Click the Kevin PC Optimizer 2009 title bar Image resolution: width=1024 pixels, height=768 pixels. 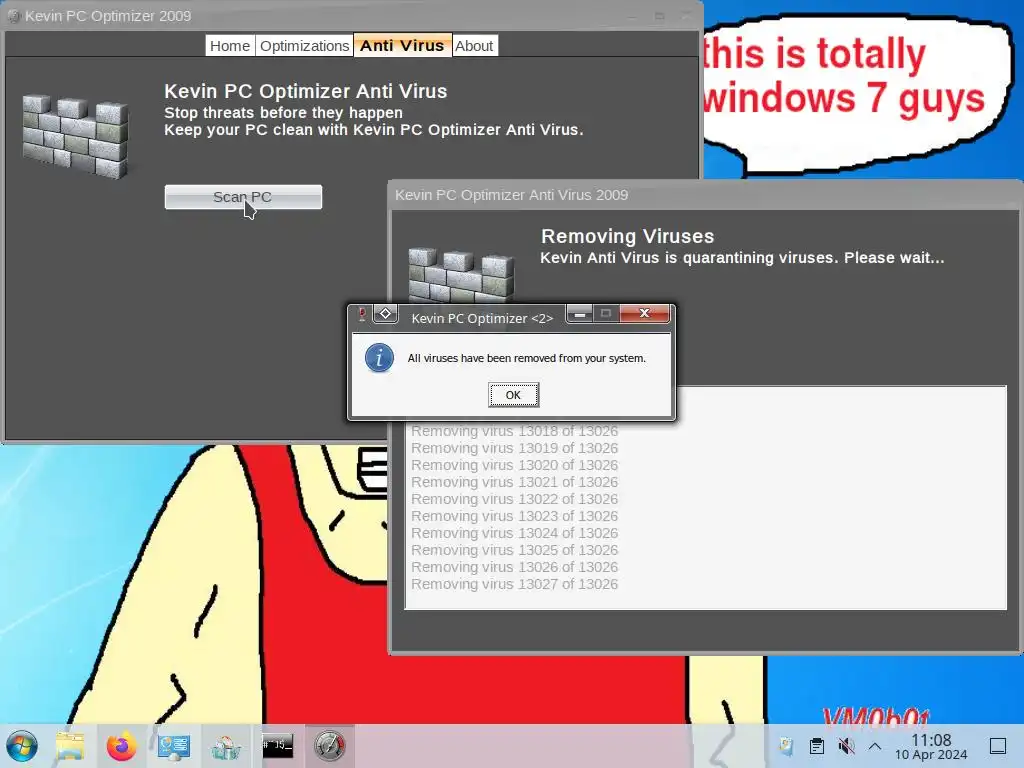coord(352,16)
